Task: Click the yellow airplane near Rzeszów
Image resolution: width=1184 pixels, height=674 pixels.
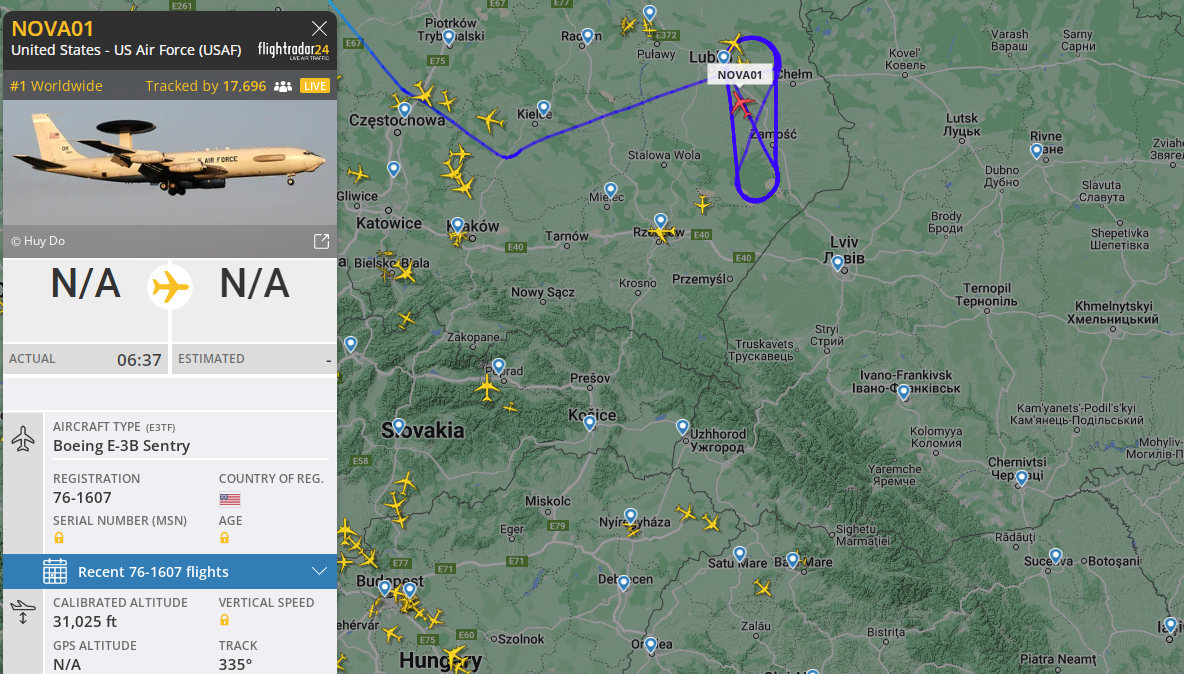Action: 661,233
